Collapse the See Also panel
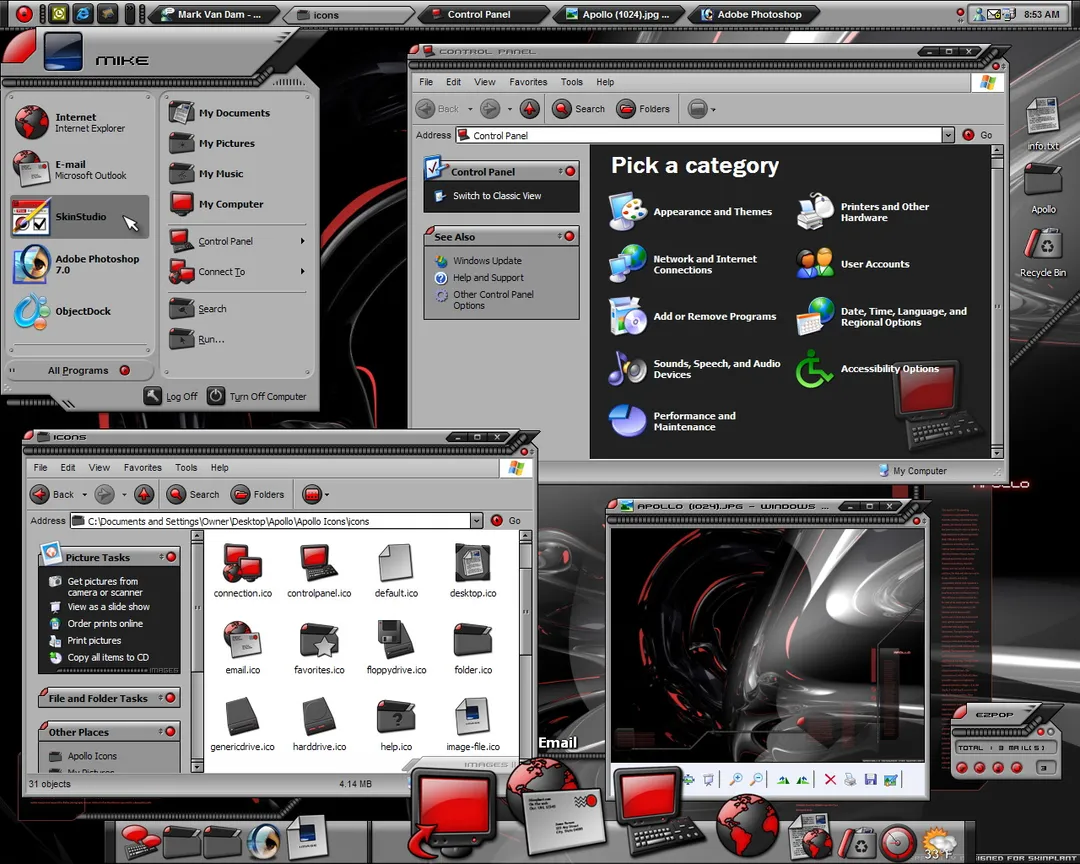The image size is (1080, 864). pos(569,236)
